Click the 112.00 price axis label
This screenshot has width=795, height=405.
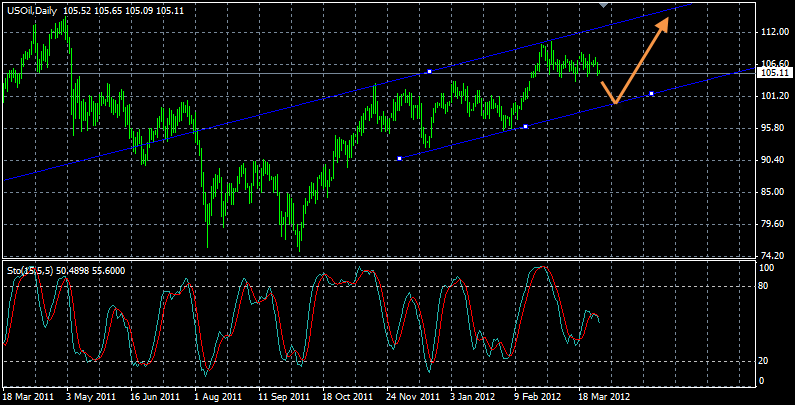point(774,31)
